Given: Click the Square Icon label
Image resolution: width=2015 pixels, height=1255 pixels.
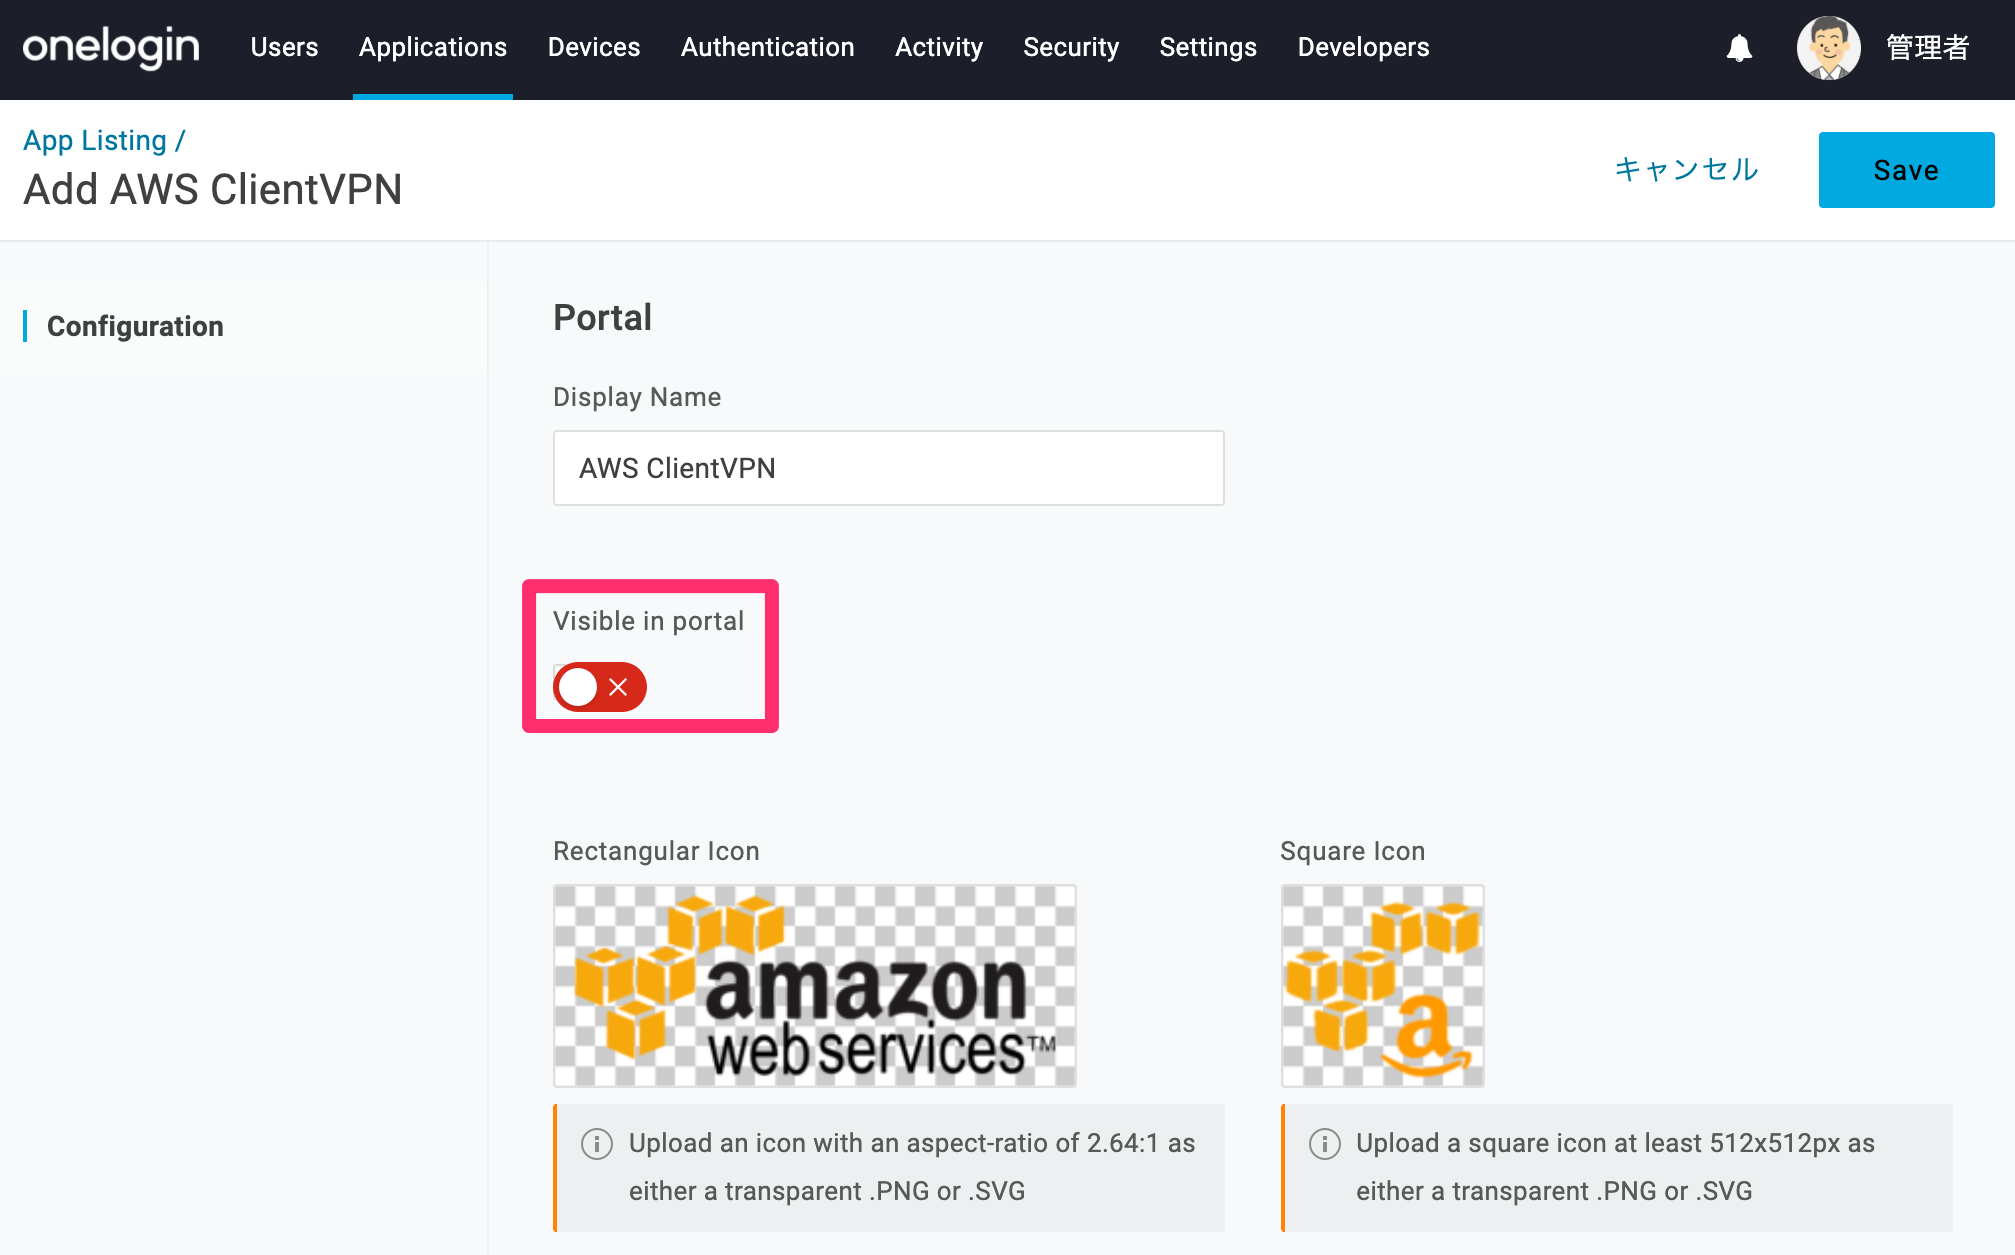Looking at the screenshot, I should pos(1353,851).
